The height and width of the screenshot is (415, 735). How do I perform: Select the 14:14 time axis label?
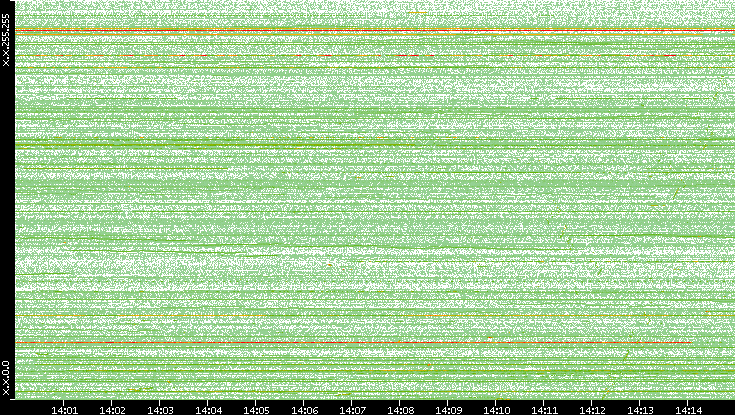coord(688,410)
